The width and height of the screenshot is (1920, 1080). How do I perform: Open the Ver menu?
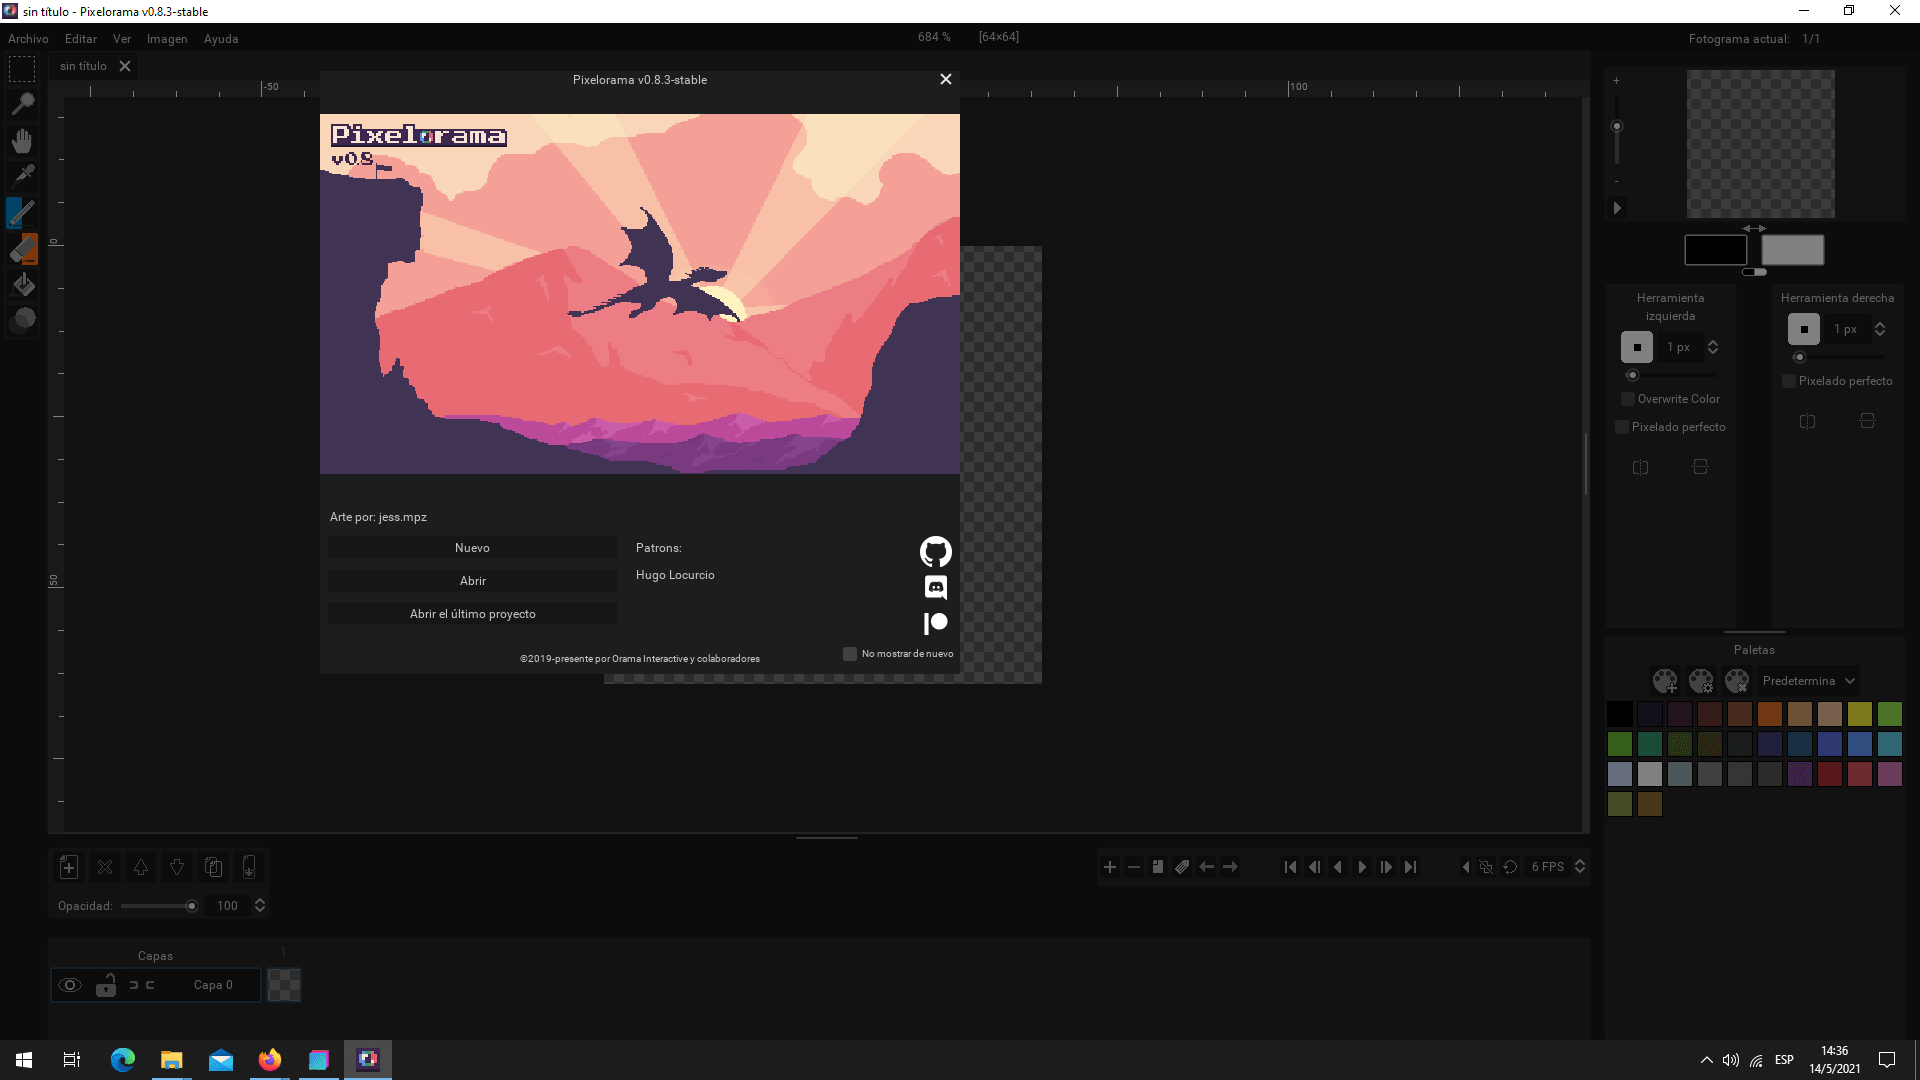pyautogui.click(x=122, y=39)
